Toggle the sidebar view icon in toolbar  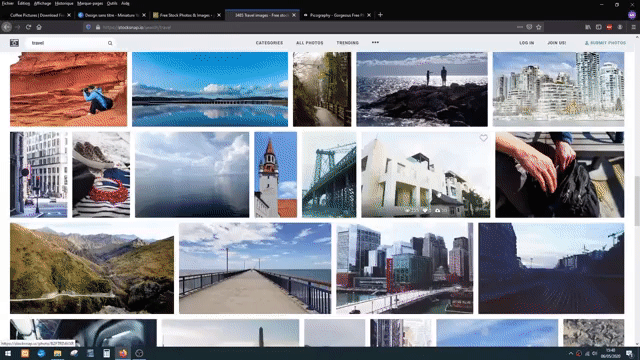click(599, 27)
